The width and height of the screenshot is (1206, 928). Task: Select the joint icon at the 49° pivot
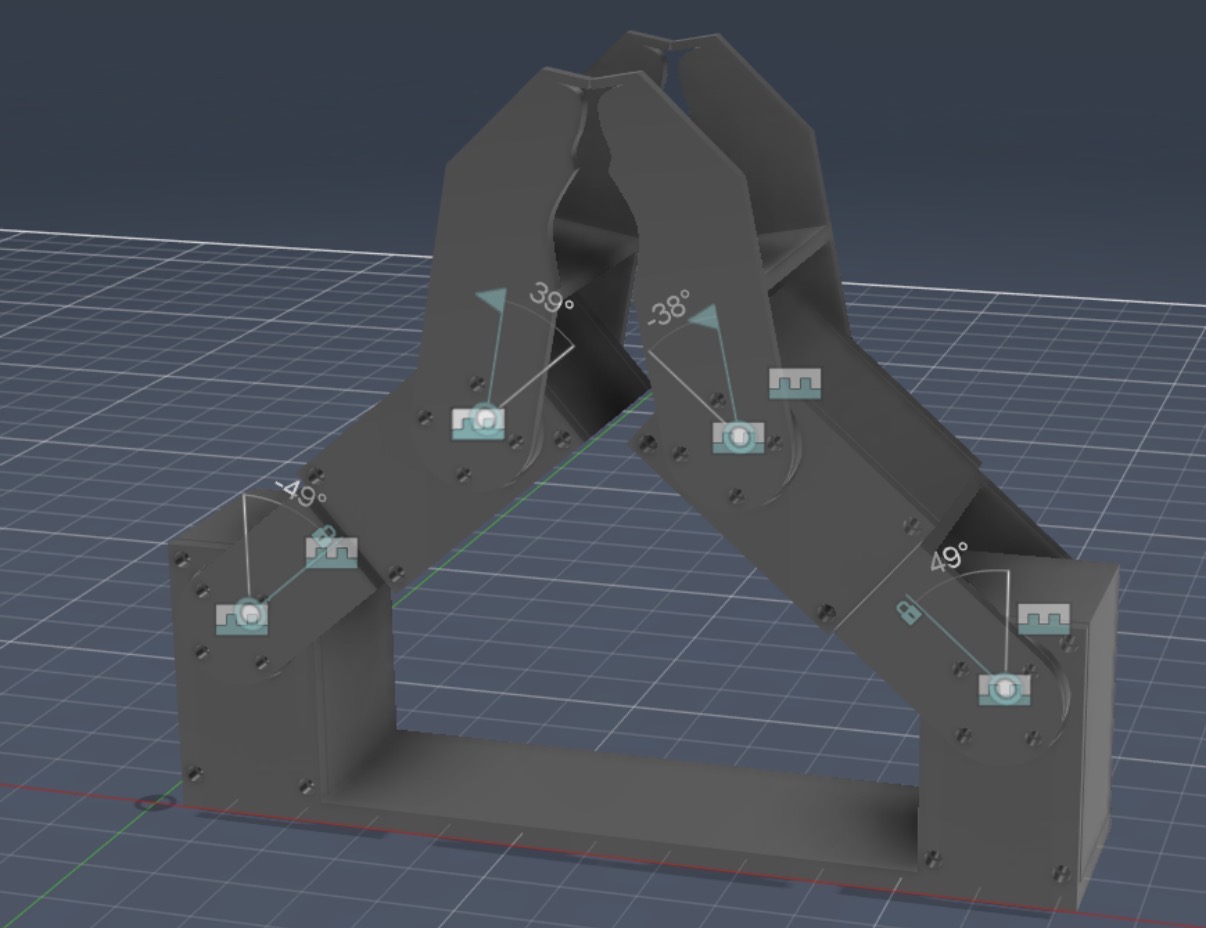coord(1004,688)
